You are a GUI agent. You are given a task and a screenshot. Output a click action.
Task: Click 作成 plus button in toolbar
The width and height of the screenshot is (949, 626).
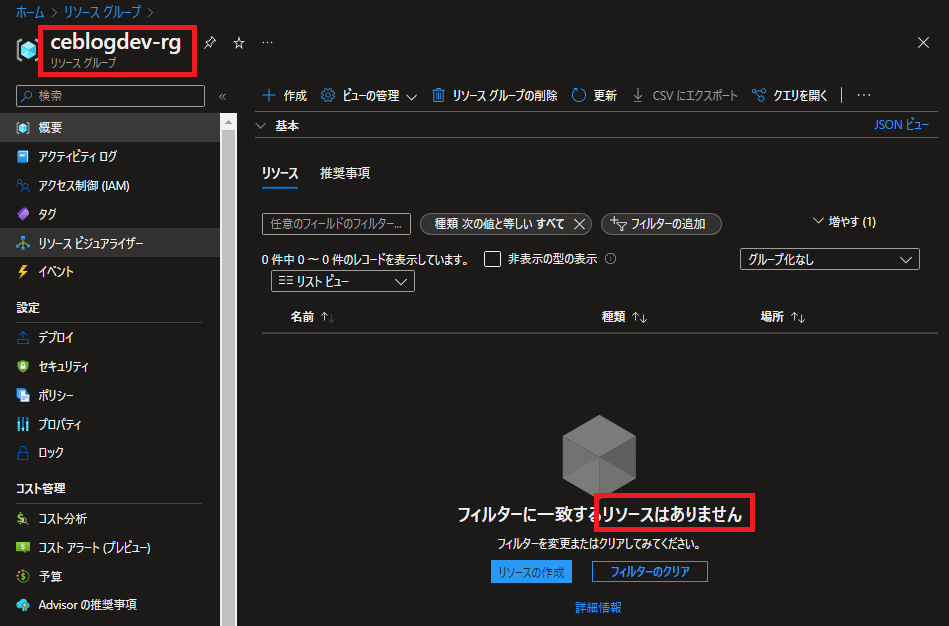click(x=284, y=96)
